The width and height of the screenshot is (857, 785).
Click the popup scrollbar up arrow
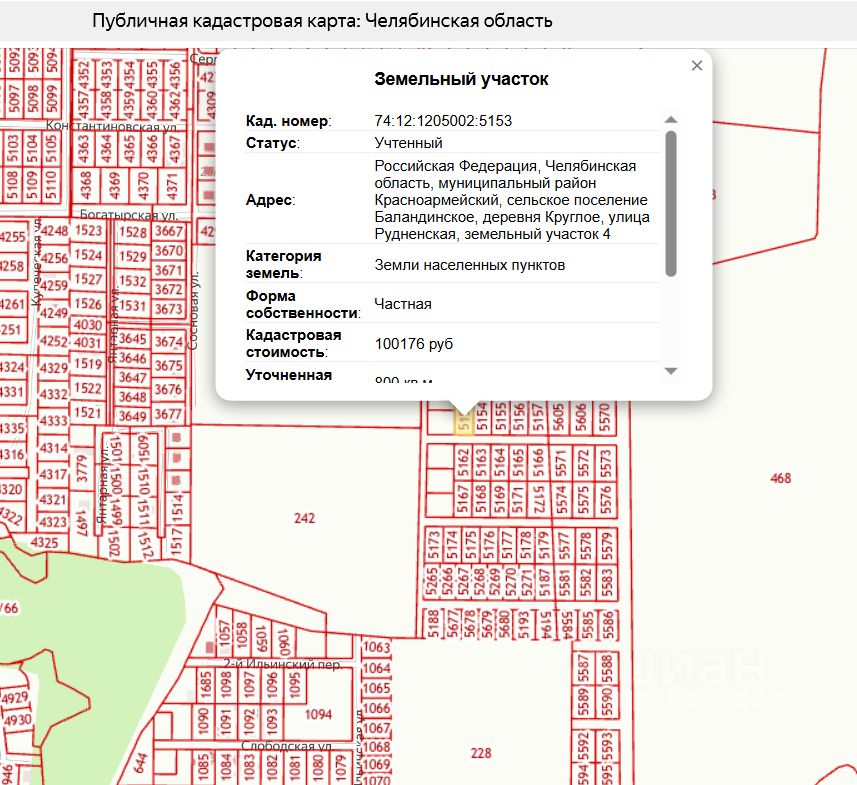tap(671, 120)
